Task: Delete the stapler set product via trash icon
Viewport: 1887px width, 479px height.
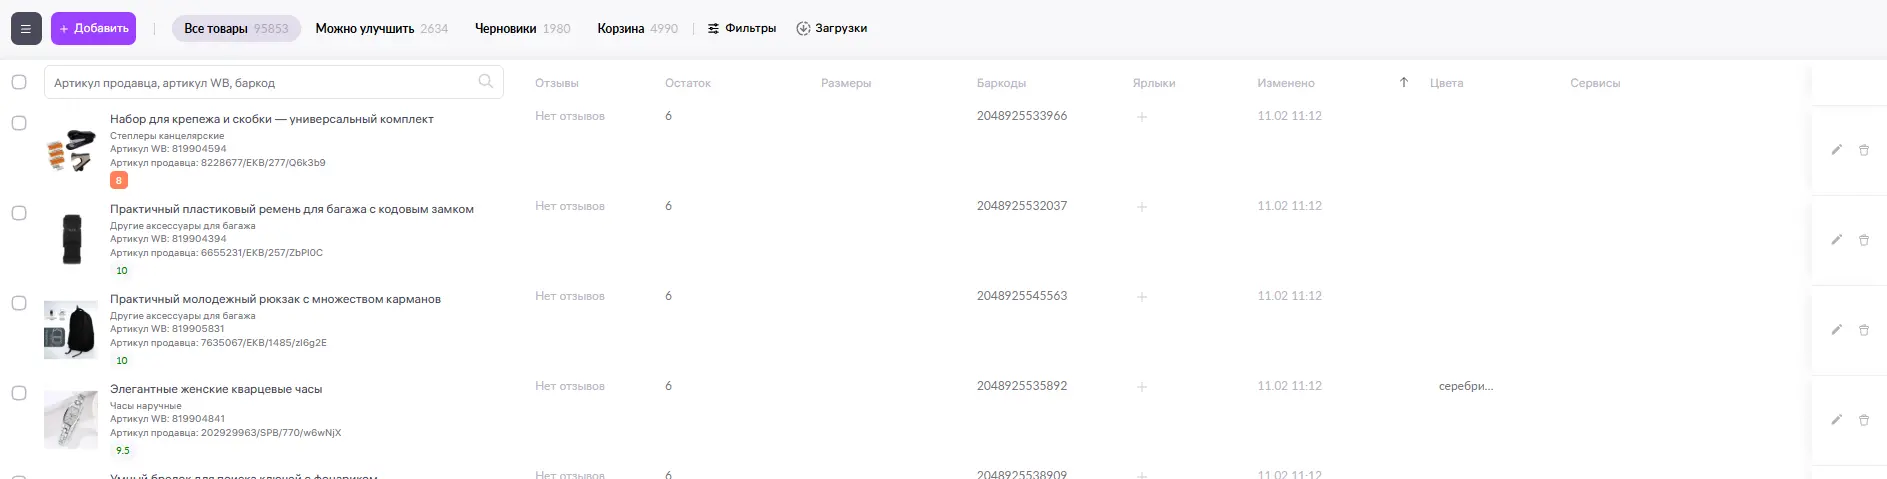Action: click(x=1864, y=150)
